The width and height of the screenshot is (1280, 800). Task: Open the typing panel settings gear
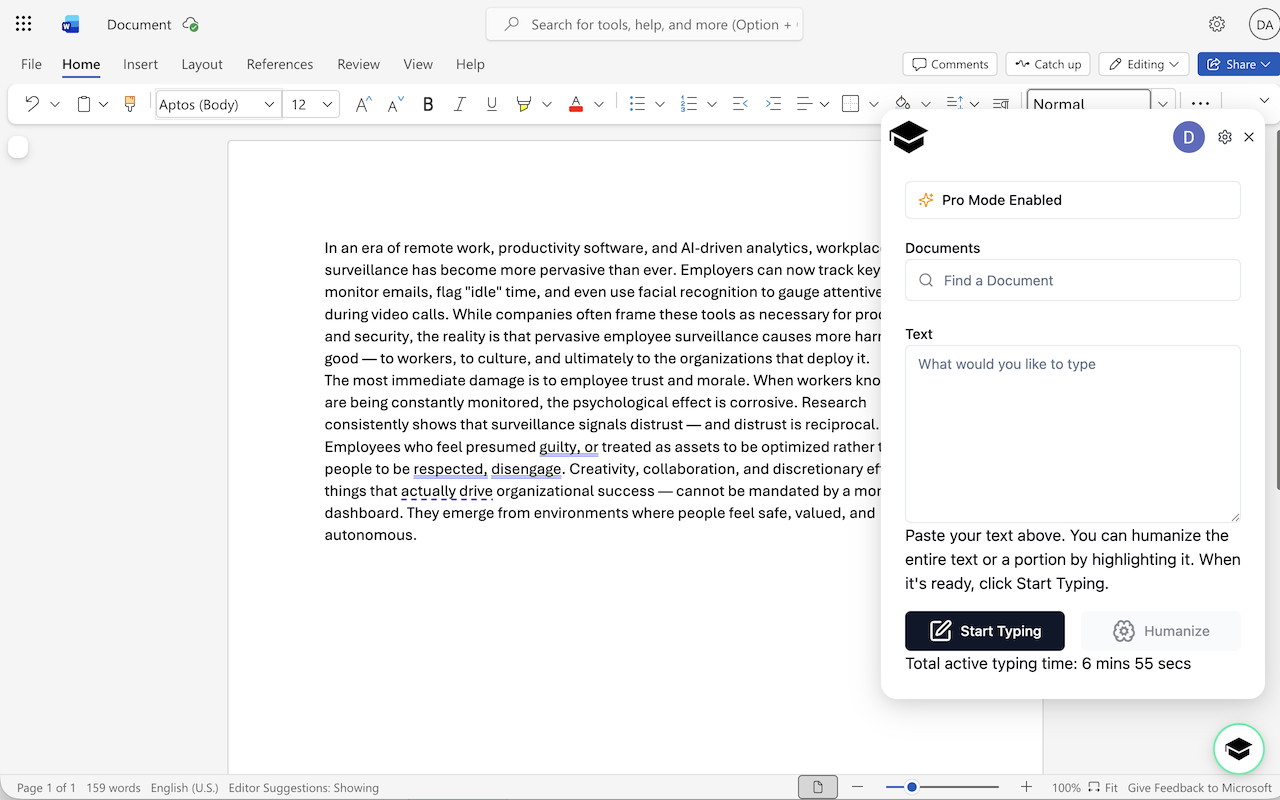coord(1225,137)
